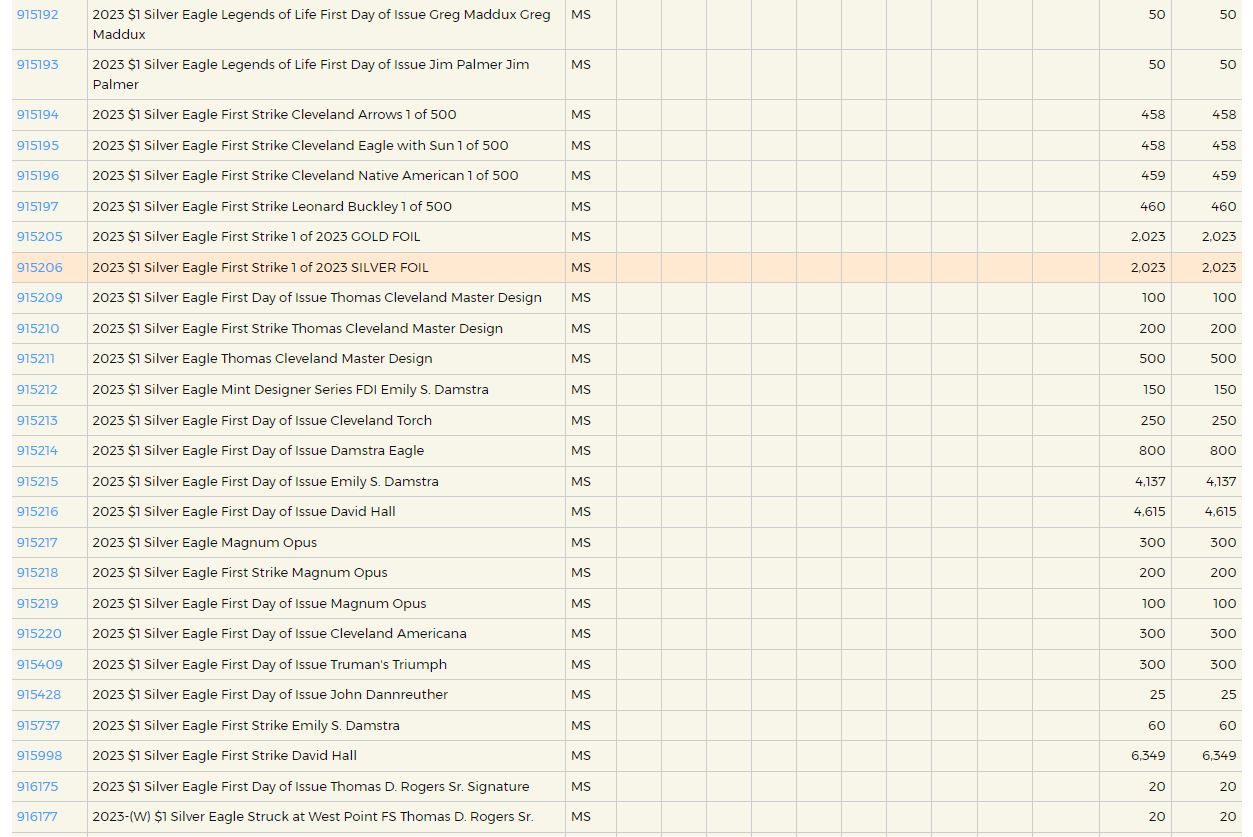Open coin number 915196 link
Image resolution: width=1253 pixels, height=837 pixels.
[37, 176]
